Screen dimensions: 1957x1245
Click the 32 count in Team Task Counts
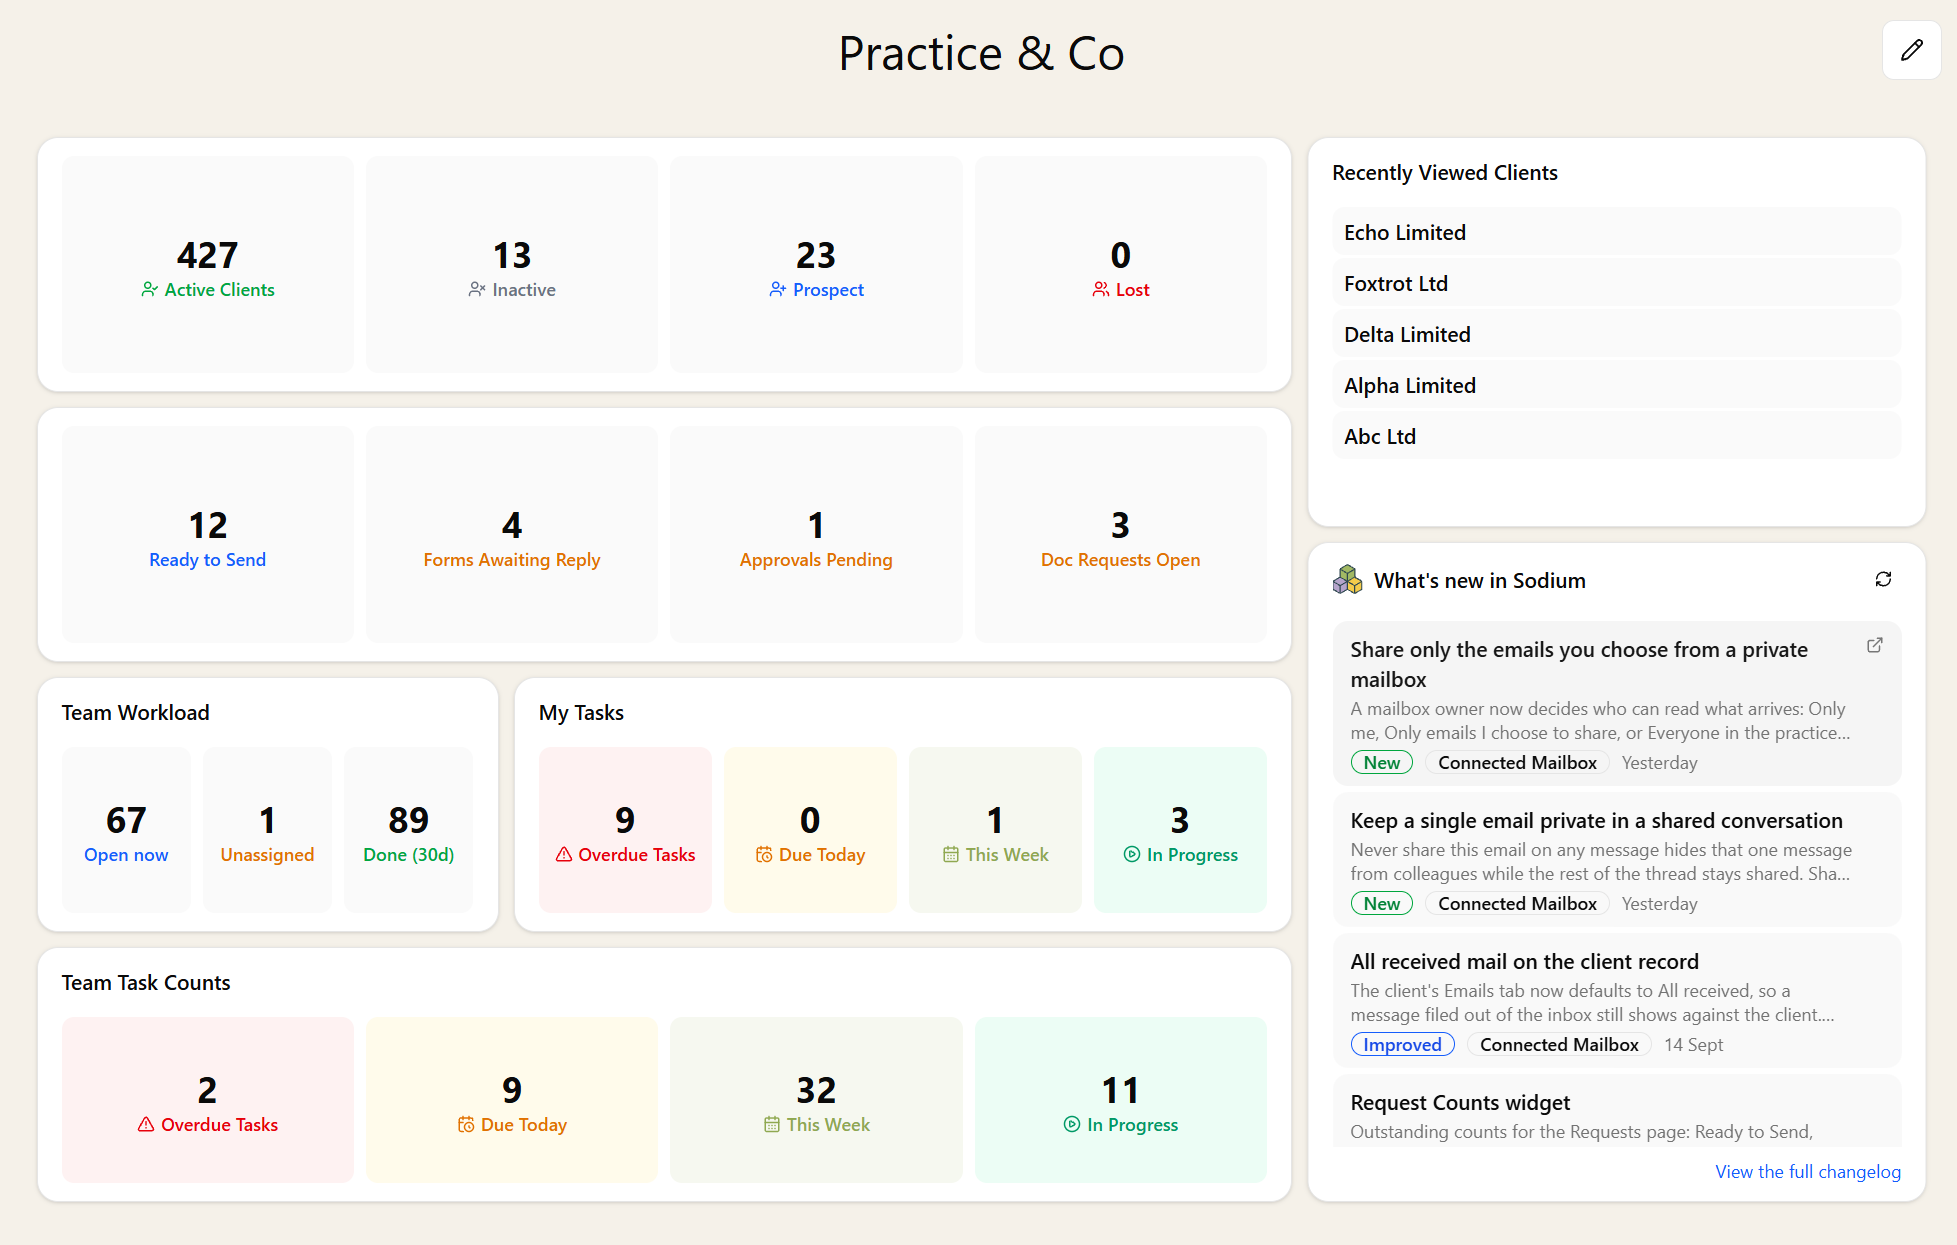click(816, 1090)
